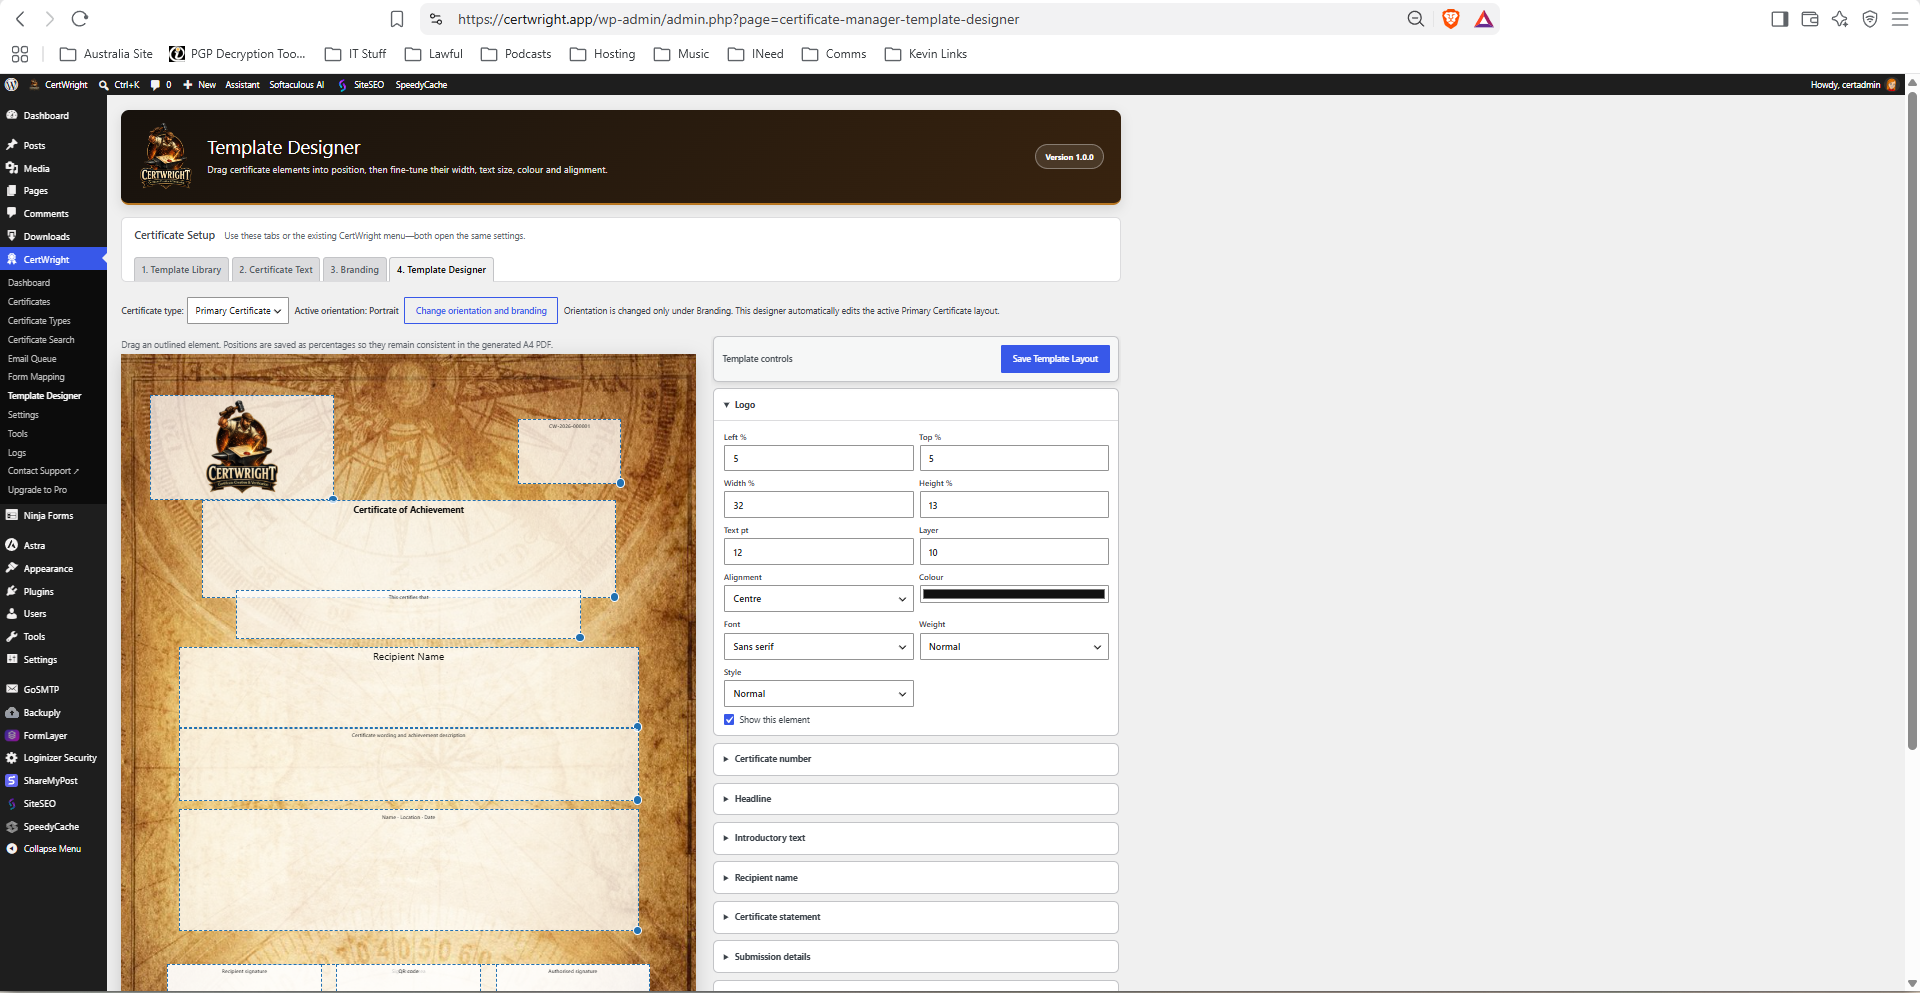Open the browser zoom magnifier icon

[x=1415, y=19]
